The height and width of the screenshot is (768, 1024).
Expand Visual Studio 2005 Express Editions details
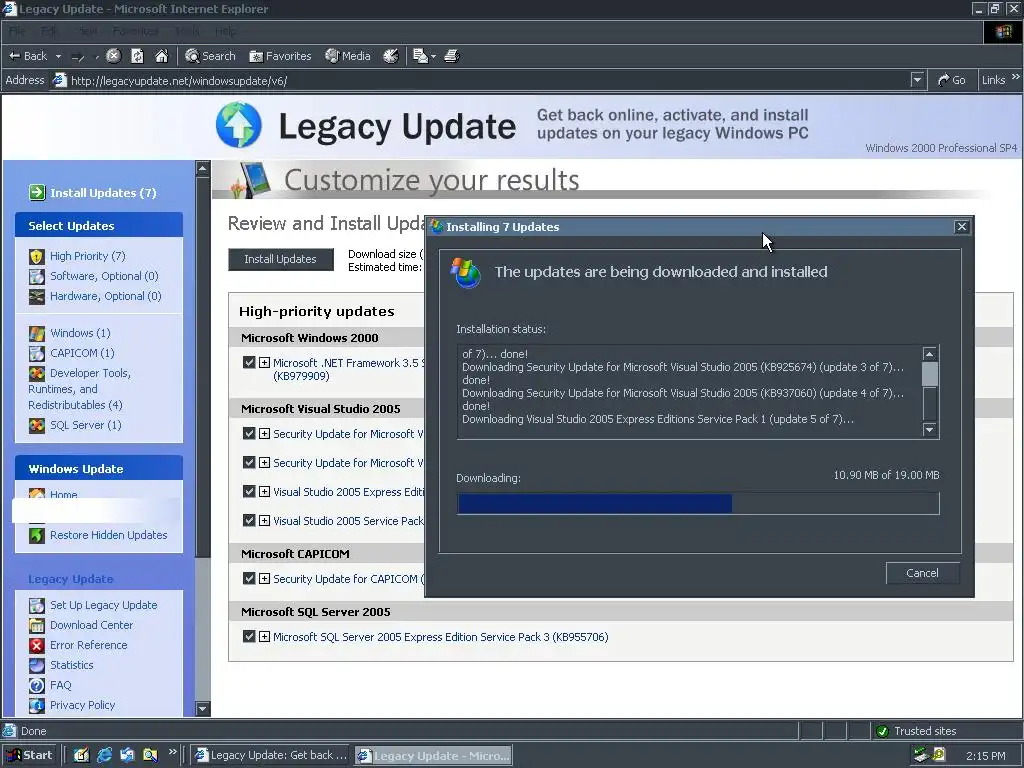tap(264, 492)
